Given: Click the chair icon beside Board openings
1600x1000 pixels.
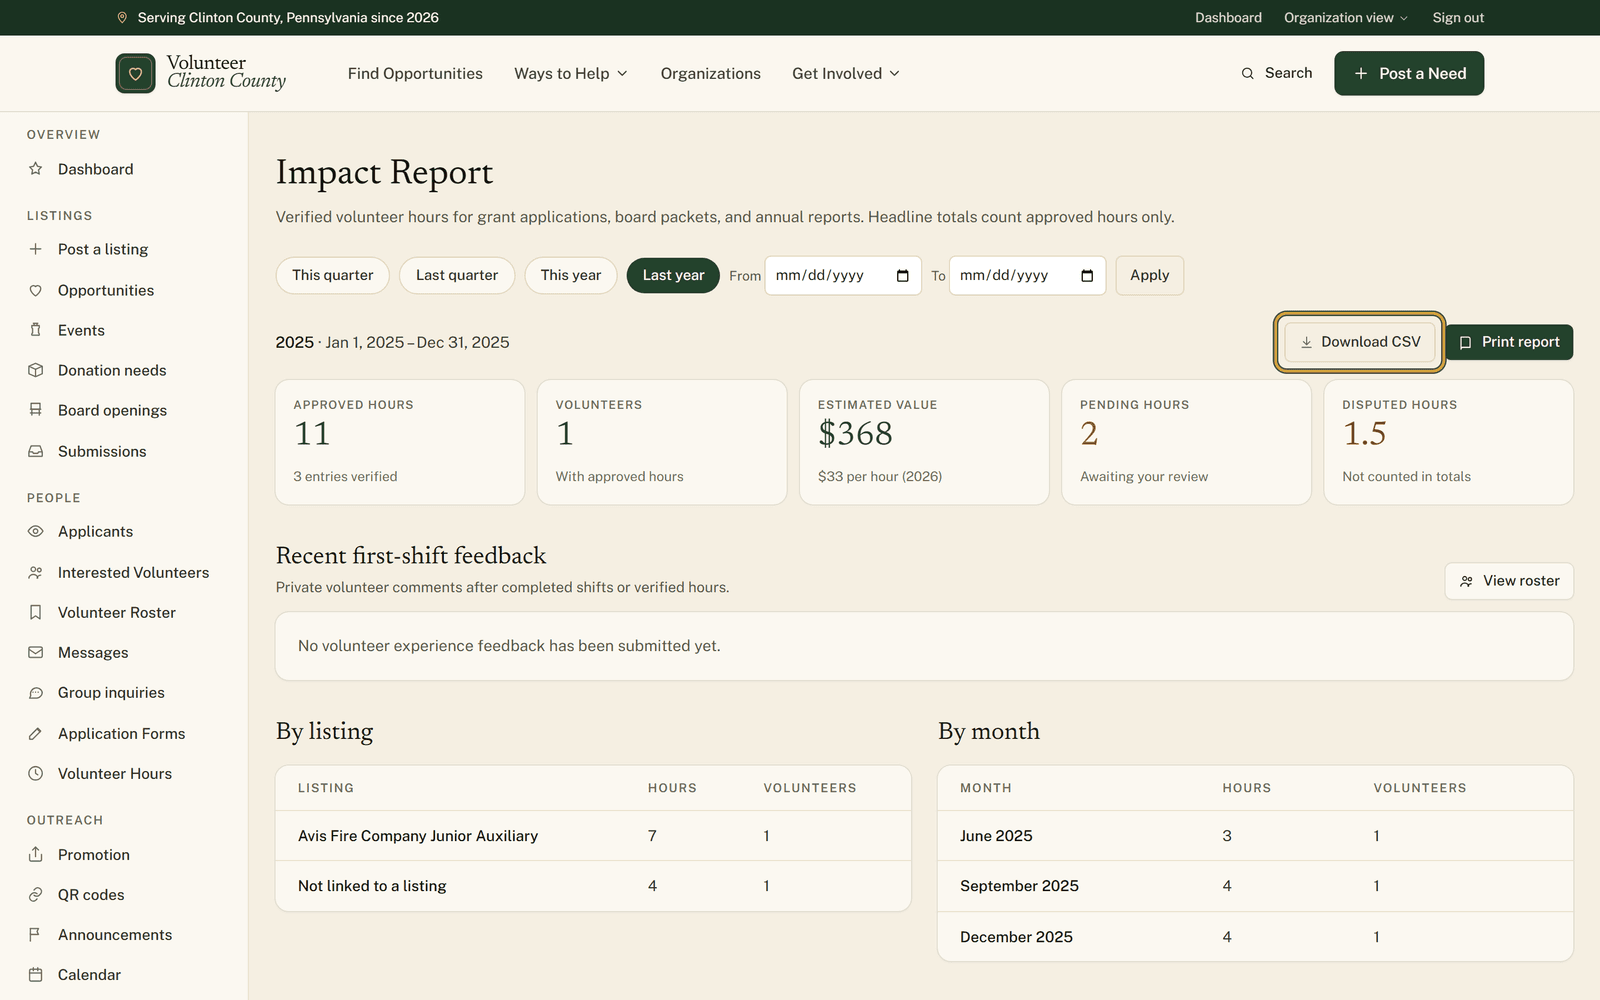Looking at the screenshot, I should point(36,410).
